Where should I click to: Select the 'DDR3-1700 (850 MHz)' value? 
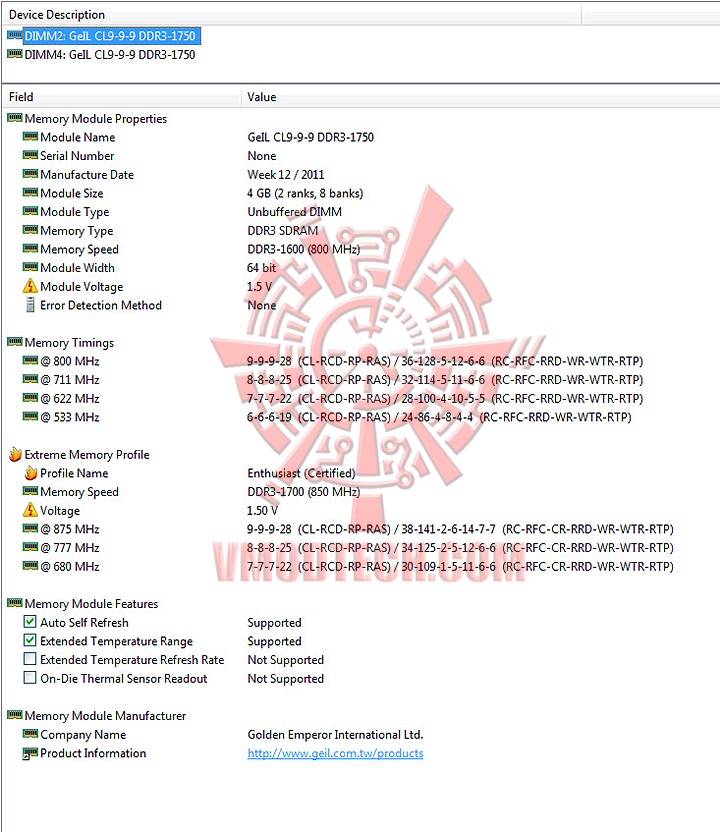click(303, 492)
